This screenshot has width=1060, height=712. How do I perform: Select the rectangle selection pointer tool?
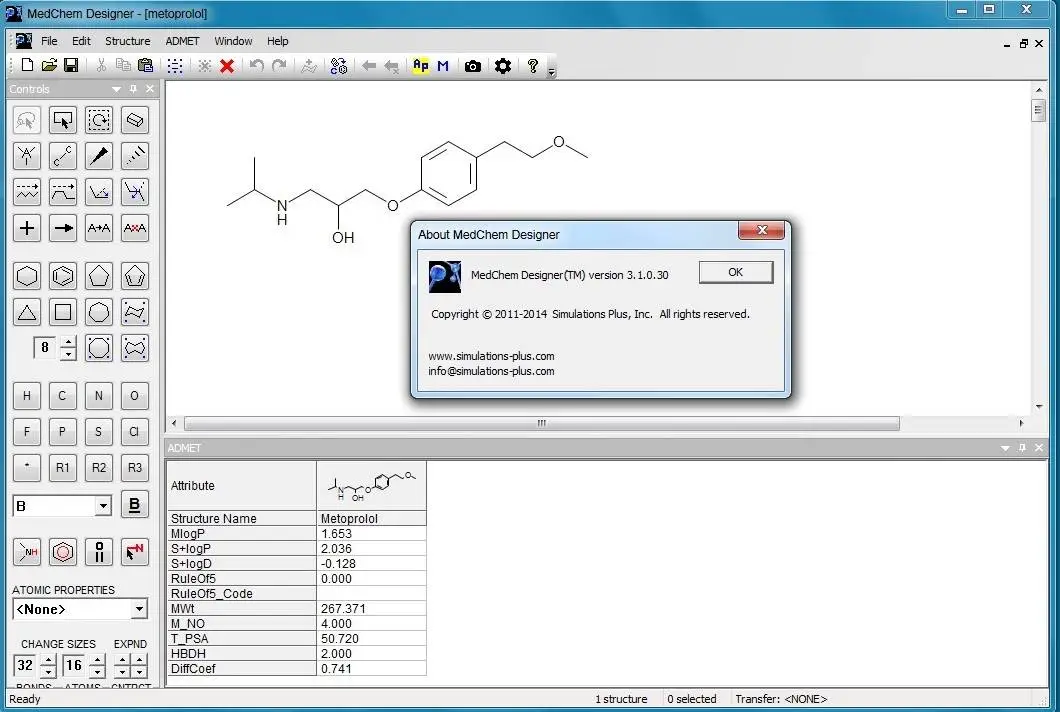pyautogui.click(x=63, y=120)
